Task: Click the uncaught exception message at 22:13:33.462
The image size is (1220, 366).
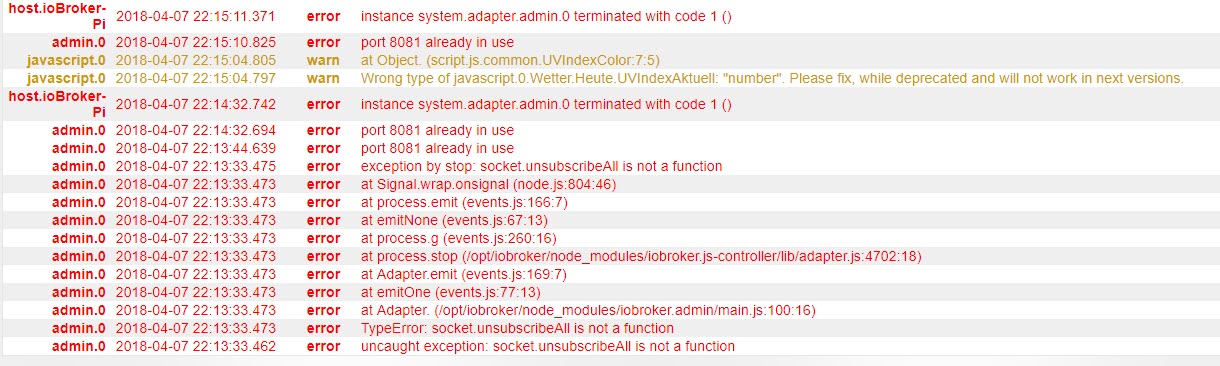Action: 547,346
